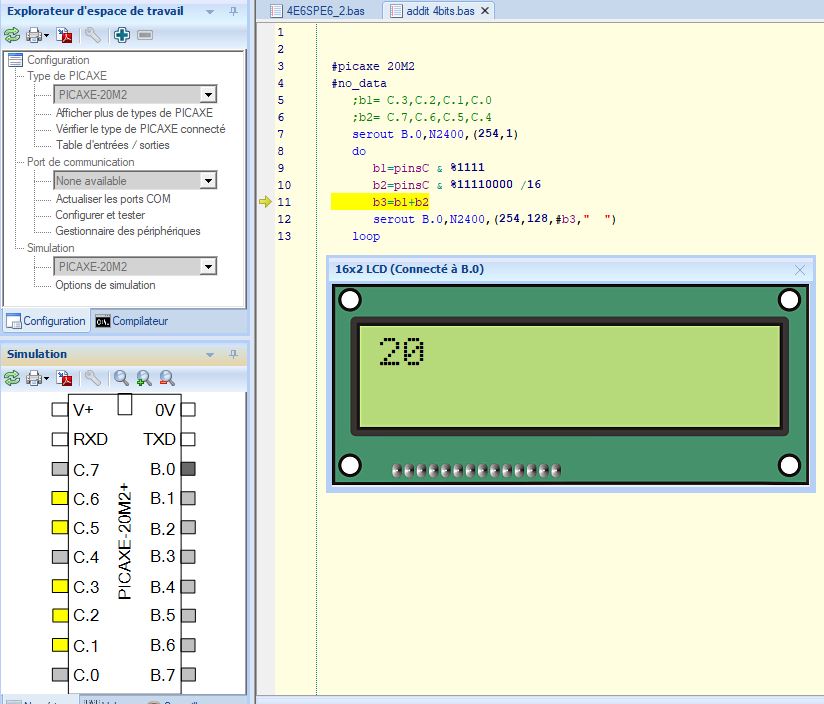Click 'Actualiser les ports COM' link
The height and width of the screenshot is (704, 824).
[x=112, y=199]
